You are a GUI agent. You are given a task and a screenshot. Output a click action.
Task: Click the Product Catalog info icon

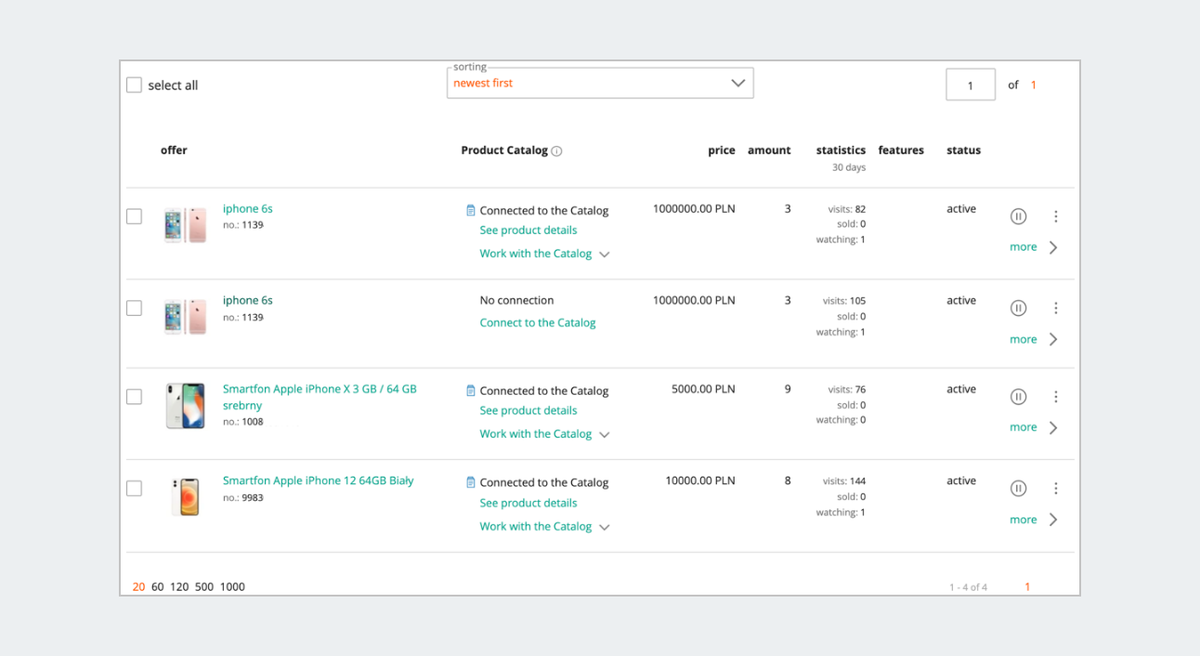(557, 151)
